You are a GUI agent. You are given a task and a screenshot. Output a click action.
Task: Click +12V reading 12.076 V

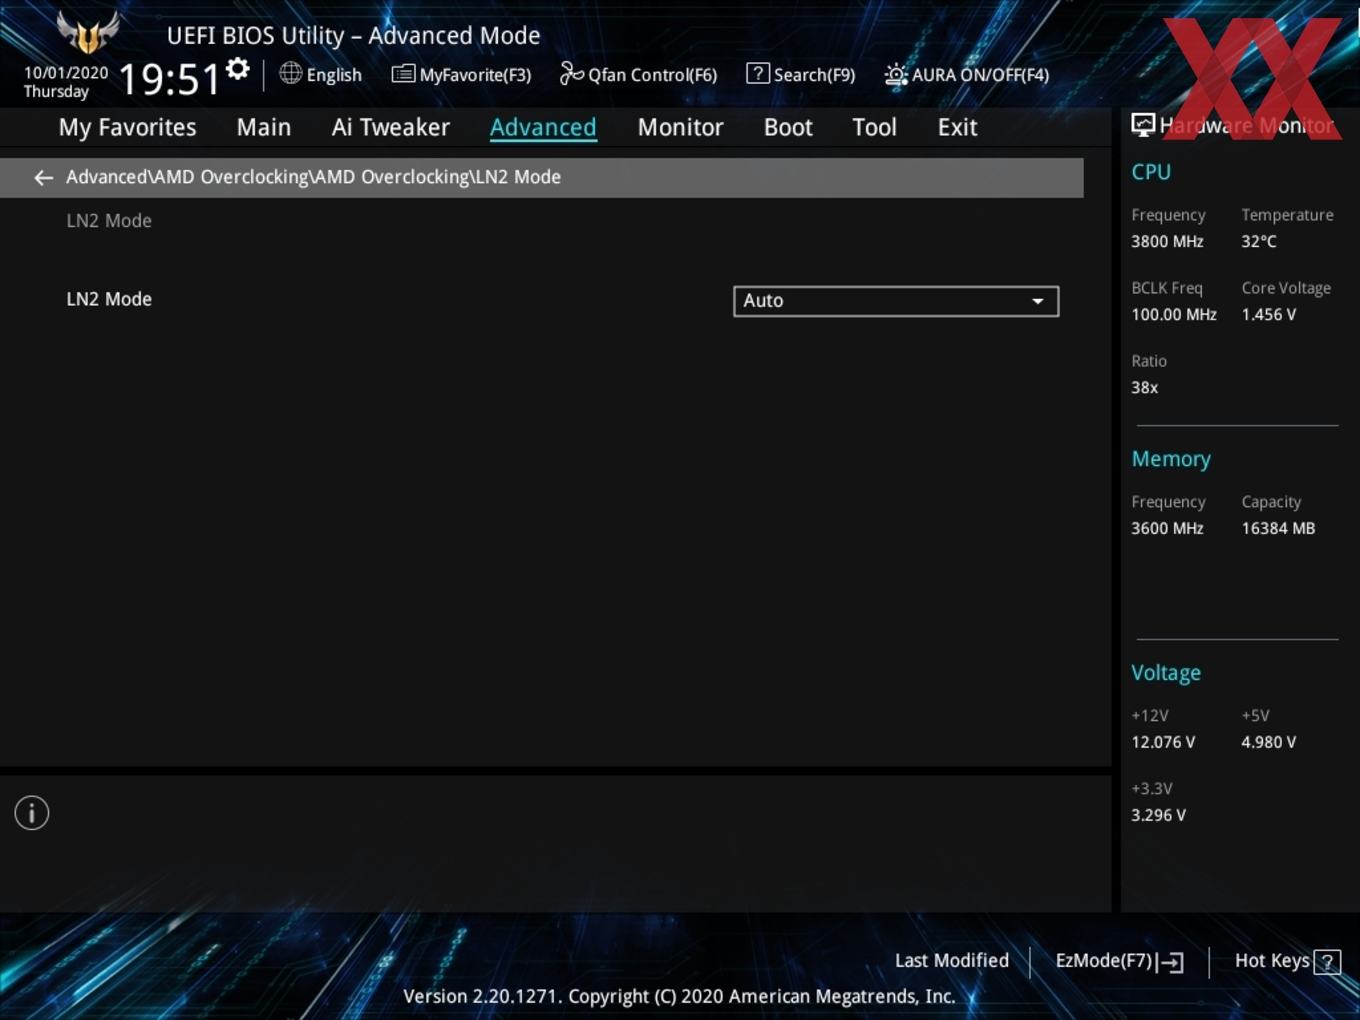tap(1163, 742)
